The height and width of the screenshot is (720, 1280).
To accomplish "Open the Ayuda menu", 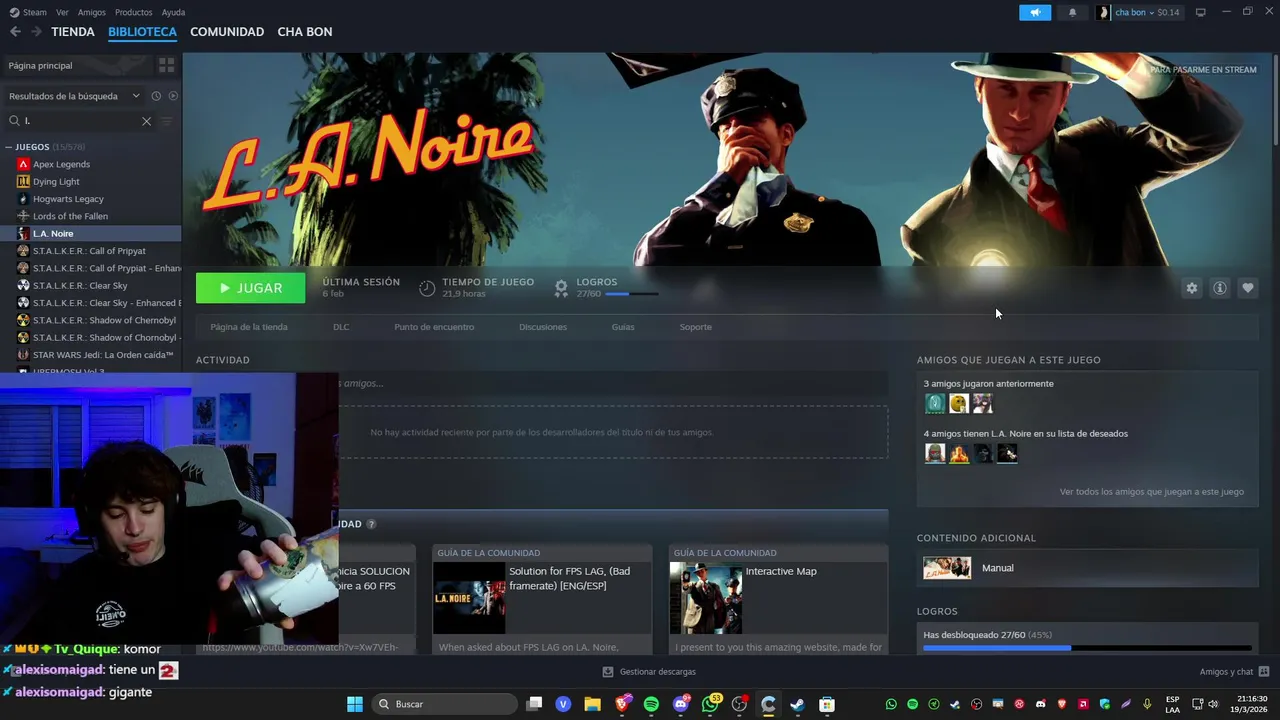I will 173,12.
